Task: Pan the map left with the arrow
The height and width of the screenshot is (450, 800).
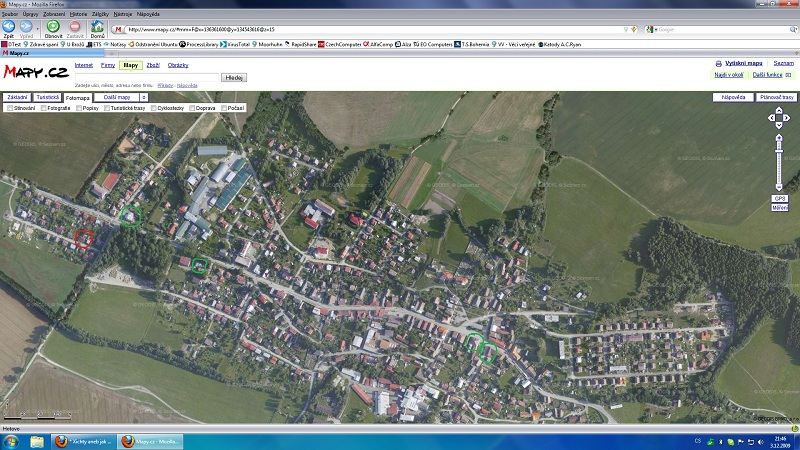Action: click(x=771, y=118)
